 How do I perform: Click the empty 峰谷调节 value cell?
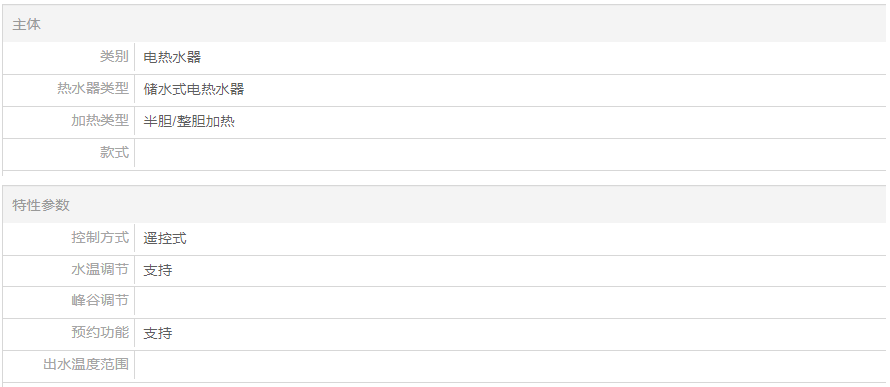[510, 302]
